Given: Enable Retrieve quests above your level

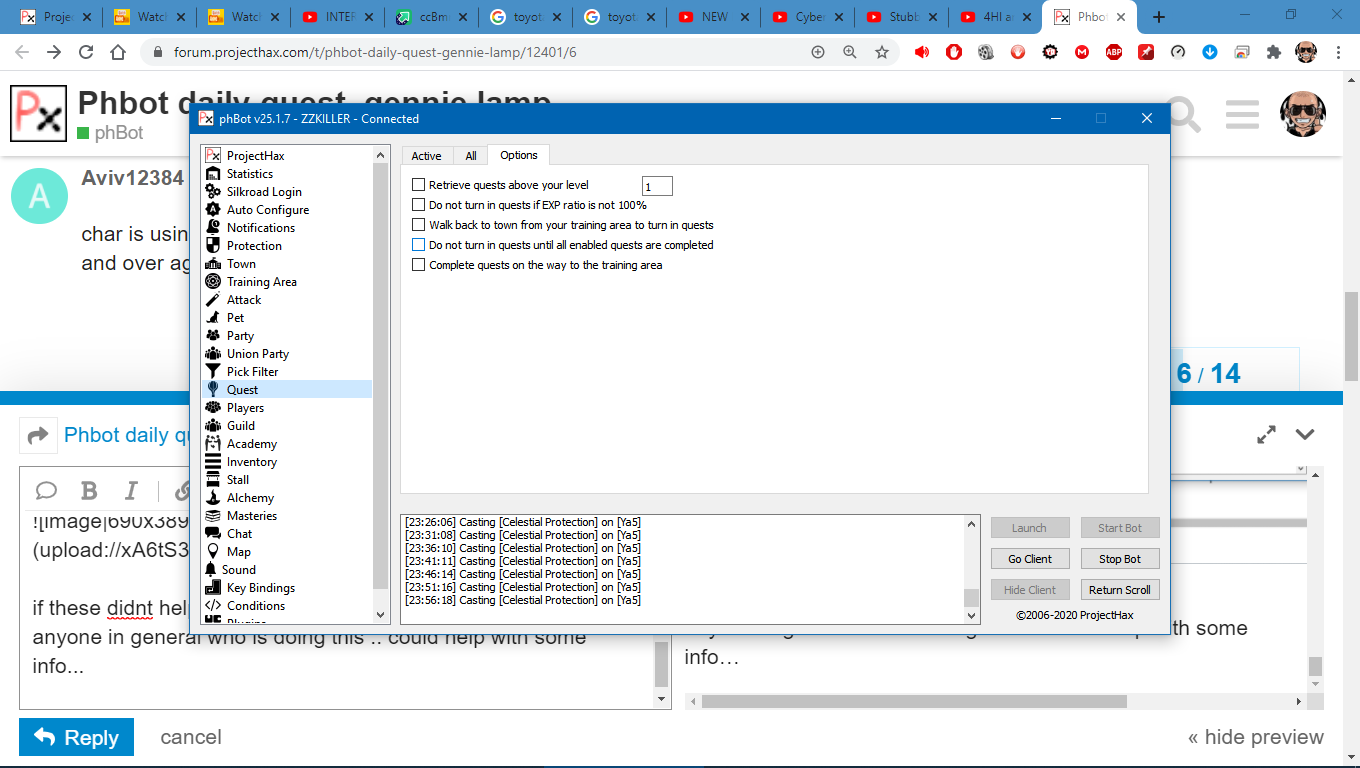Looking at the screenshot, I should tap(419, 185).
